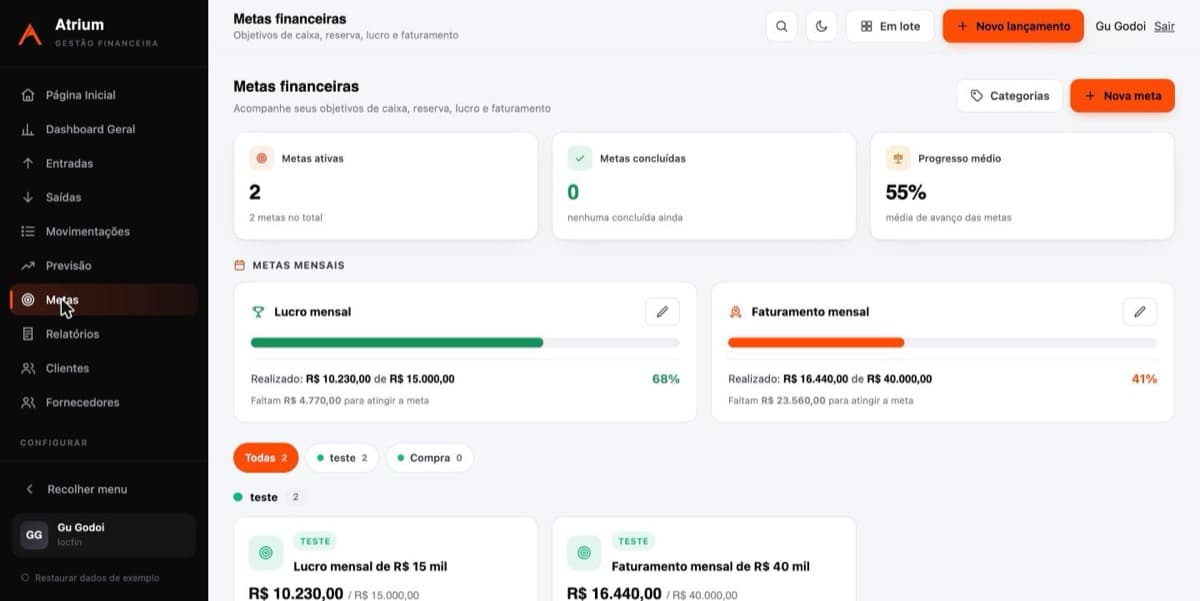Open Relatórios sidebar item
Screen dimensions: 1200x601
[104, 334]
